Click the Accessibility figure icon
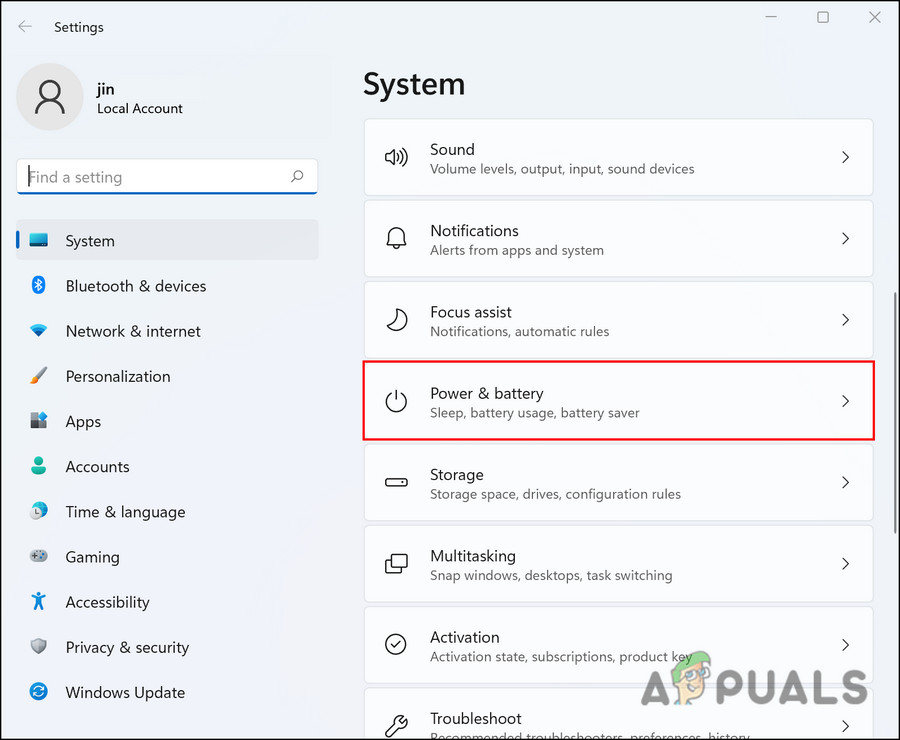 pyautogui.click(x=39, y=602)
